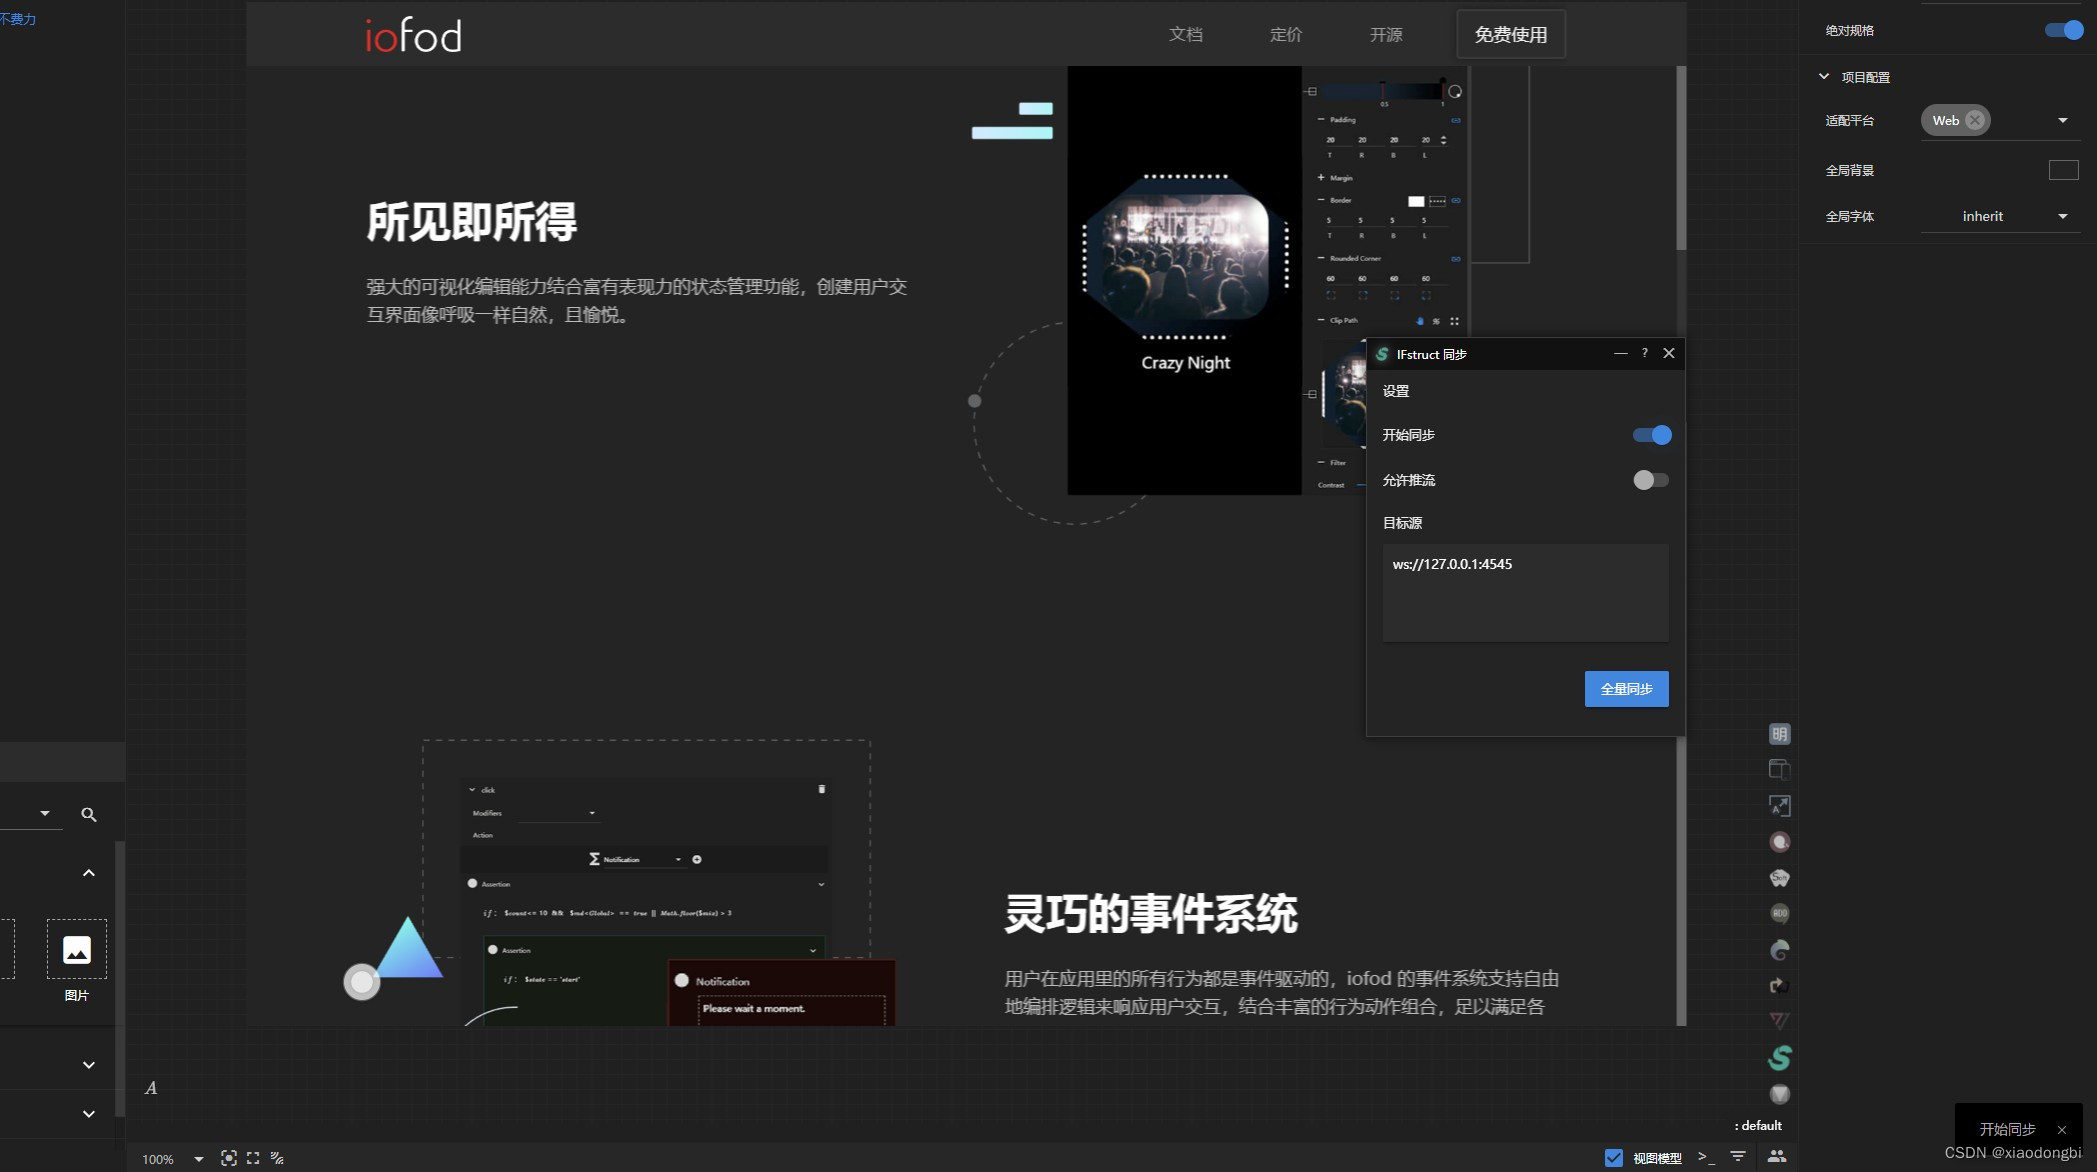Open 定价 nav item
The image size is (2097, 1172).
click(x=1286, y=35)
